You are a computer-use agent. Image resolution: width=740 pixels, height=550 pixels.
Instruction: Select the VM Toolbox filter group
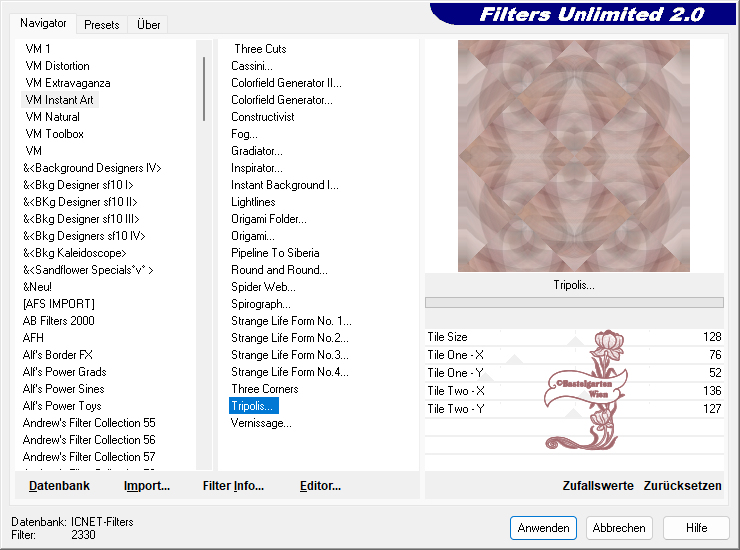coord(54,134)
